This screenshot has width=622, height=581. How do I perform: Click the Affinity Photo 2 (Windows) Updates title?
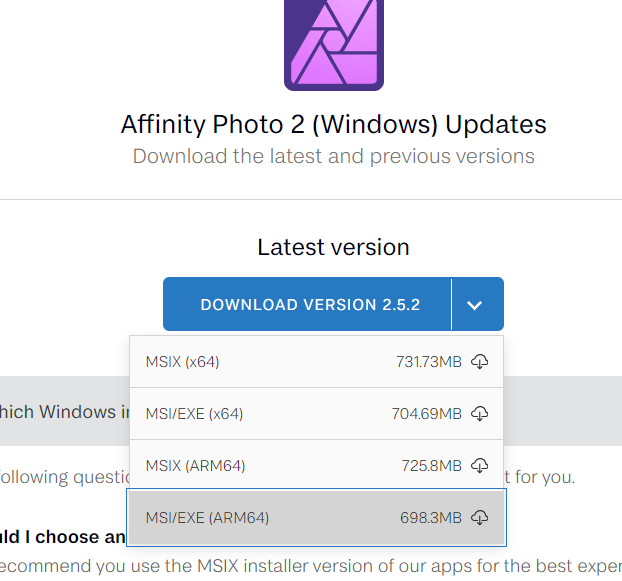pyautogui.click(x=334, y=124)
